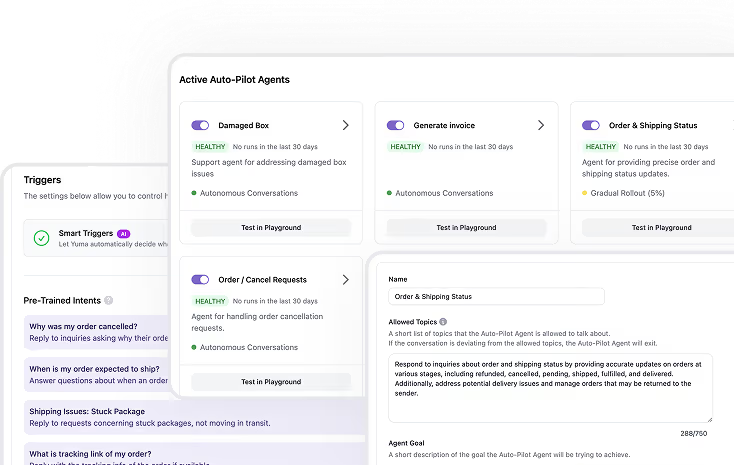This screenshot has width=734, height=465.
Task: Click HEALTHY badge on Order & Shipping Status
Action: pos(601,147)
